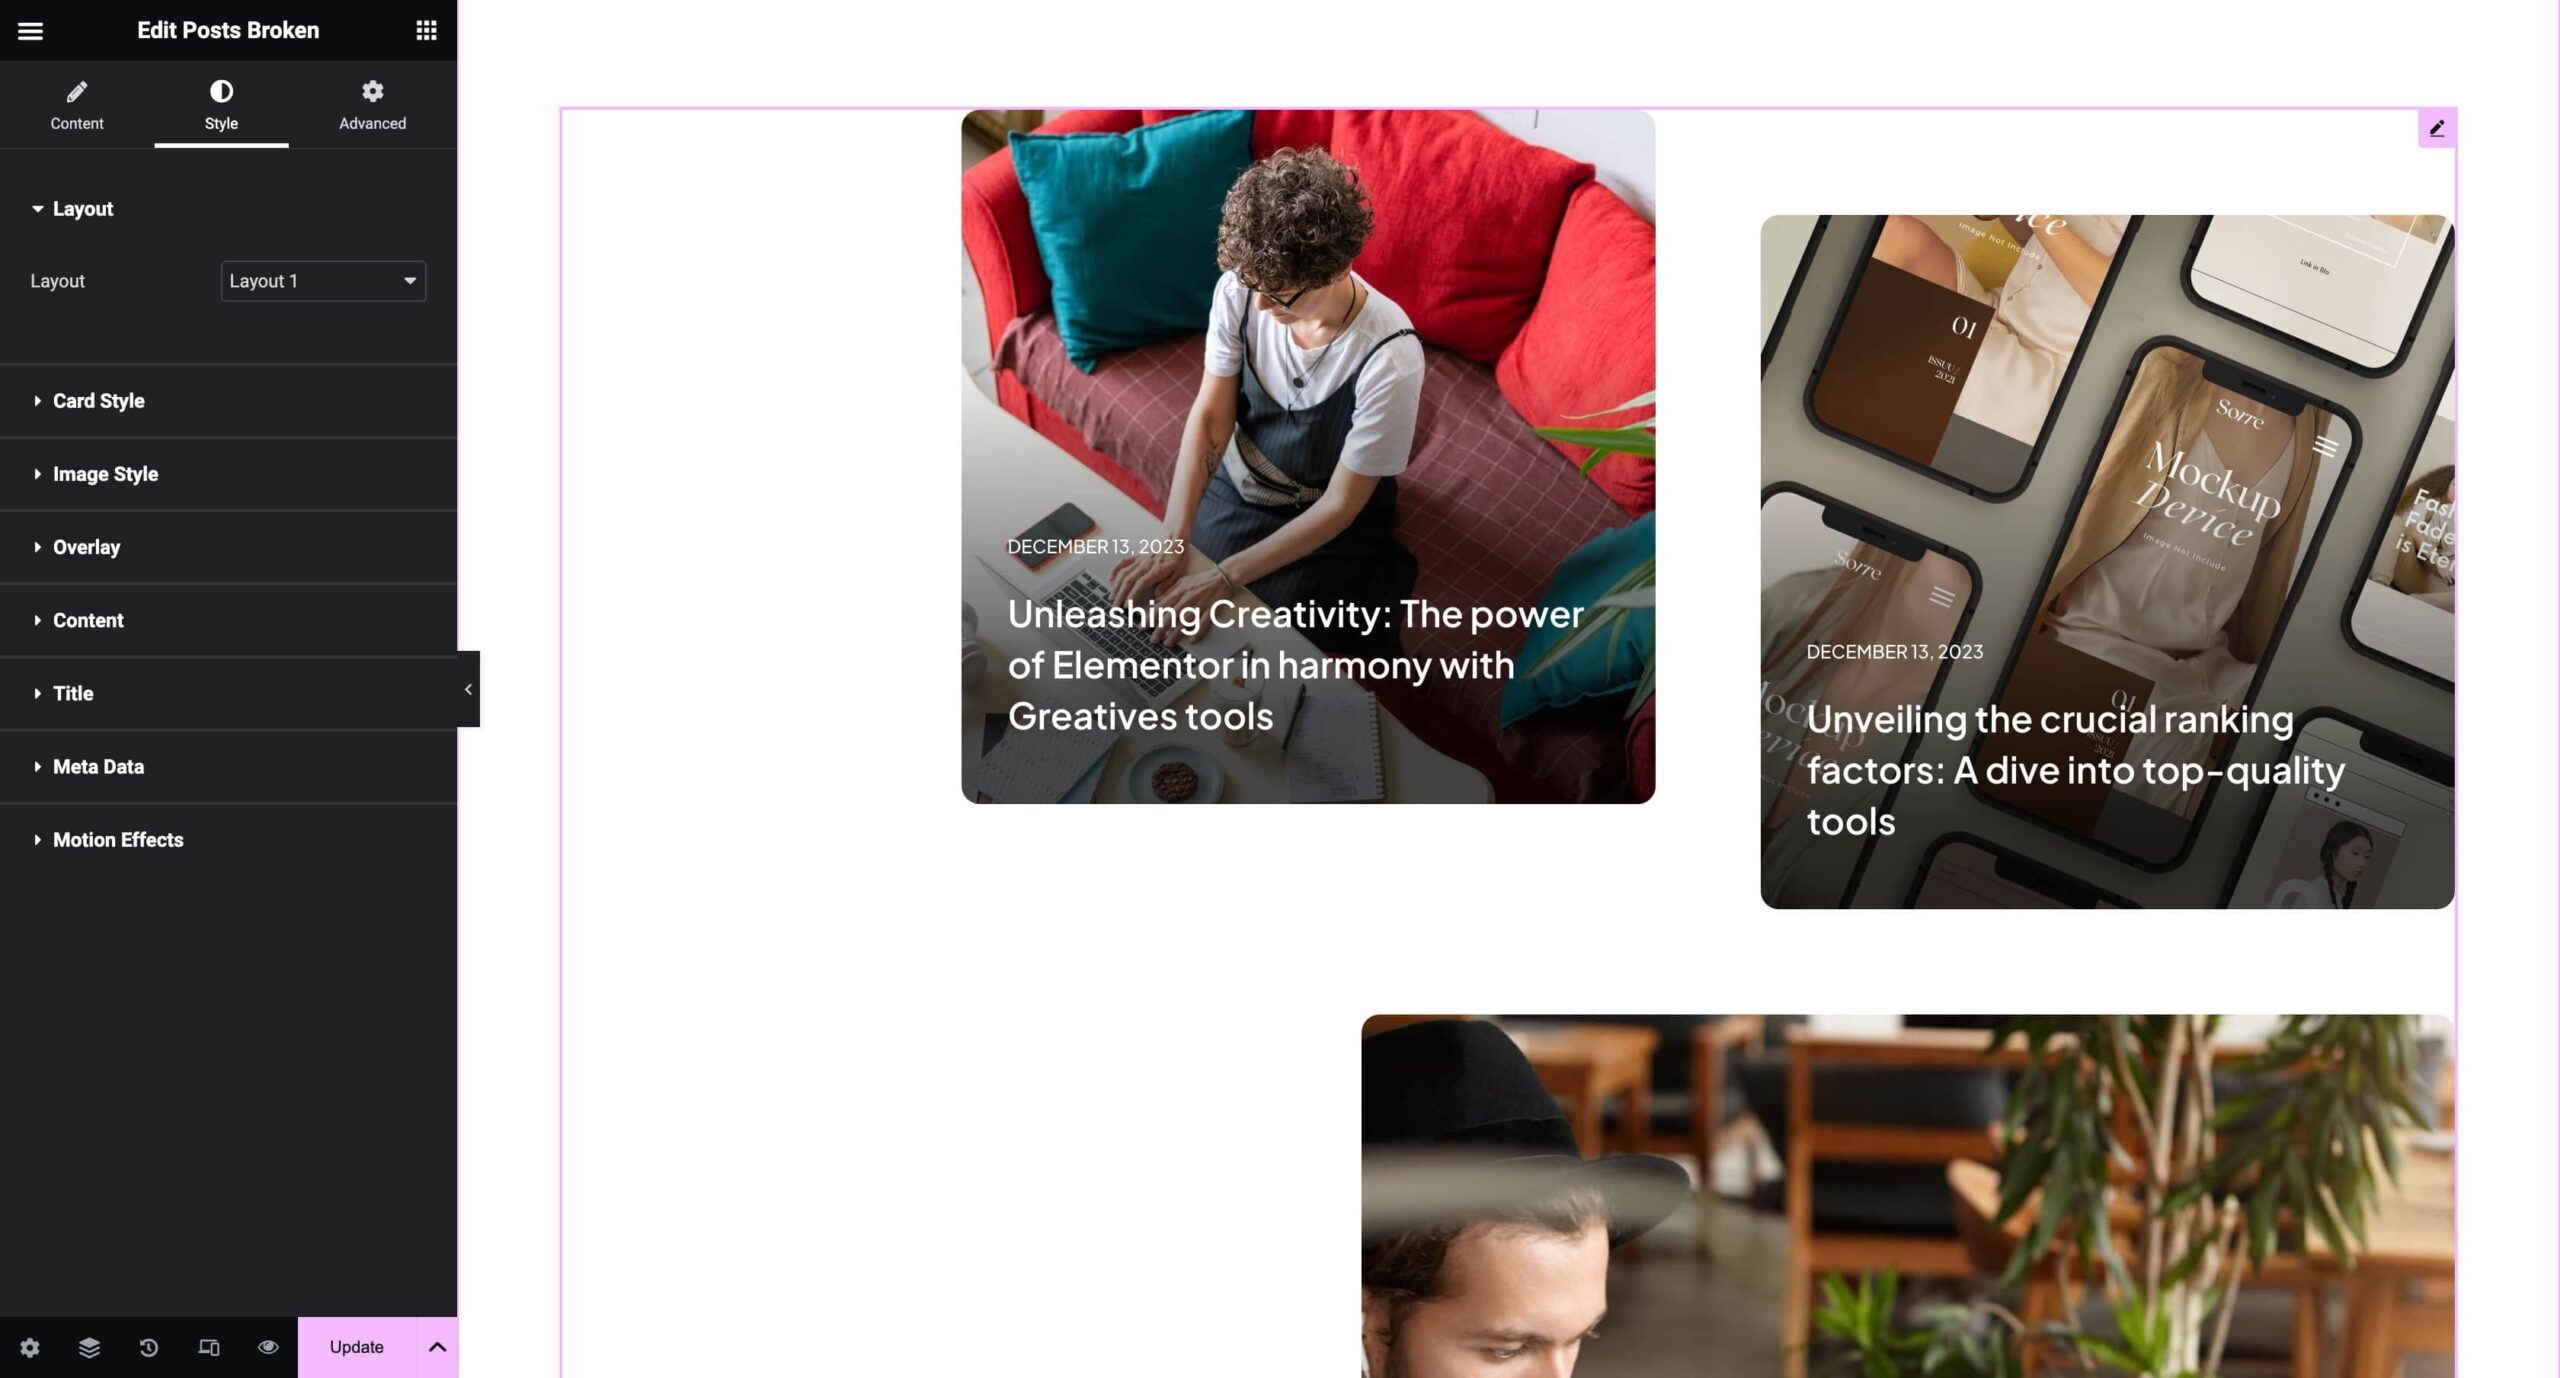This screenshot has height=1378, width=2560.
Task: Click the edit pencil on the widget
Action: pyautogui.click(x=2437, y=128)
